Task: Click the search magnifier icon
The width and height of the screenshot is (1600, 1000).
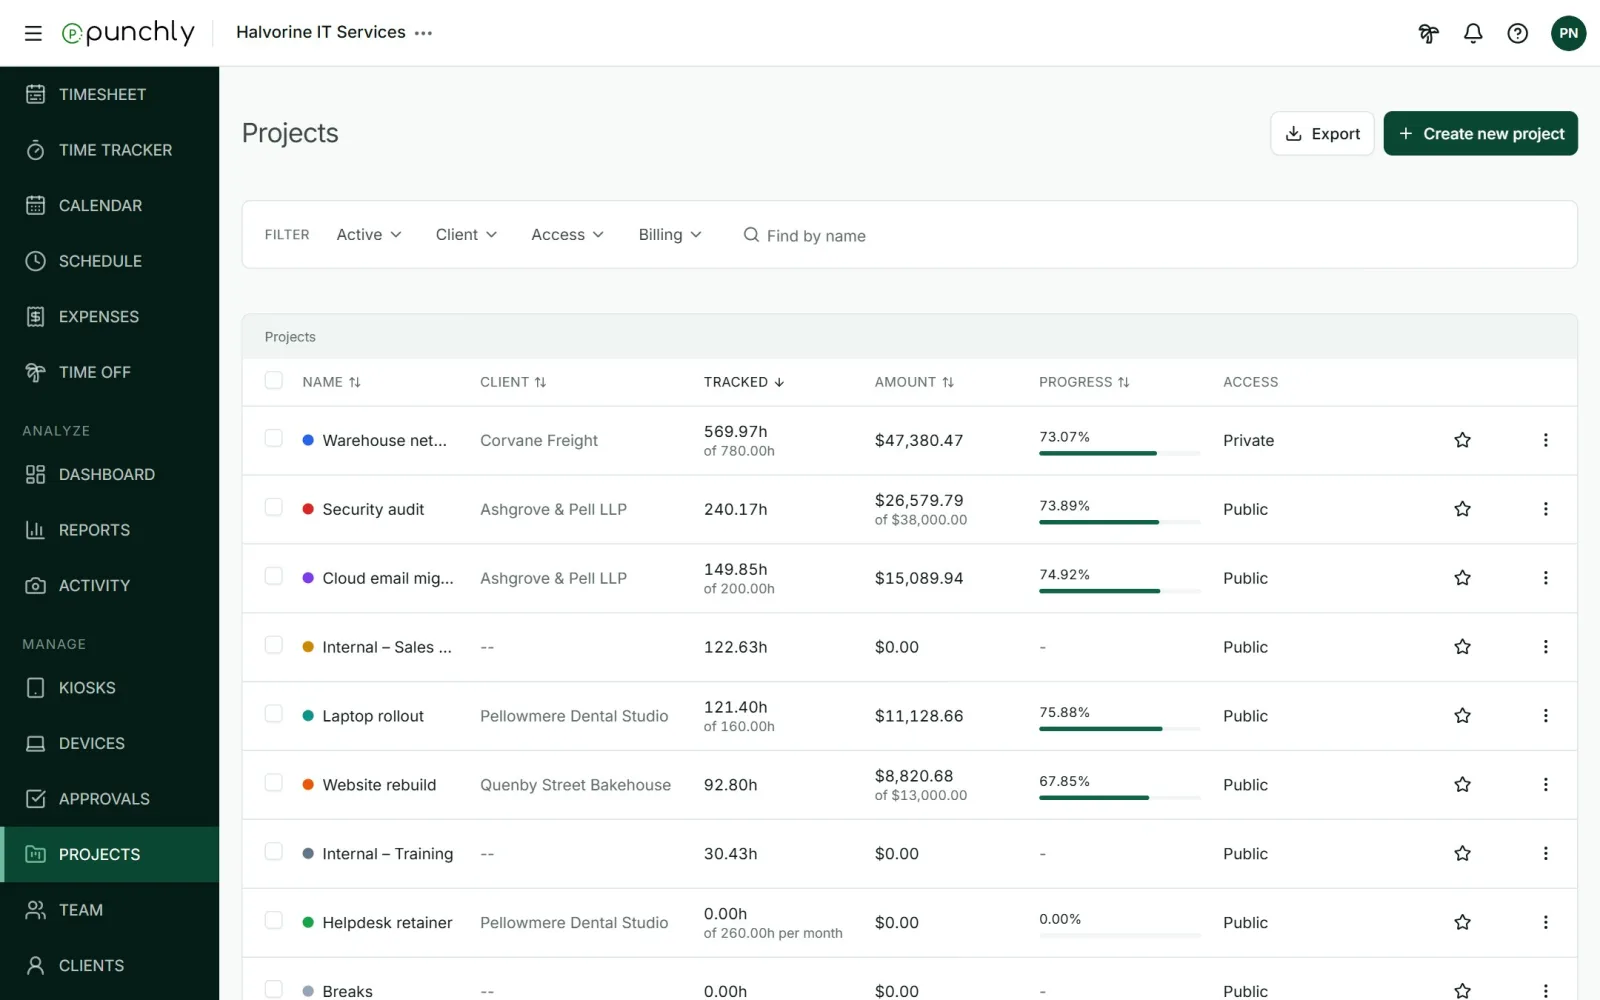Action: tap(751, 235)
